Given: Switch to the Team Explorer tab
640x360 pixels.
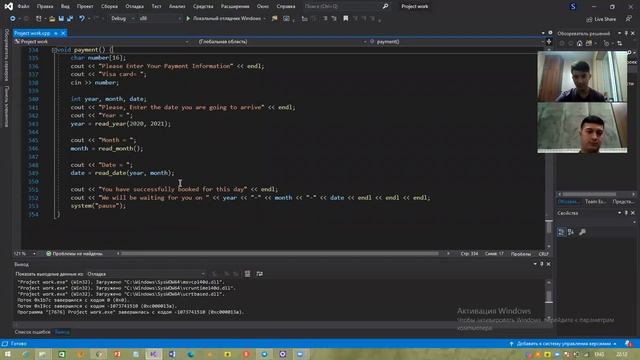Looking at the screenshot, I should 595,202.
